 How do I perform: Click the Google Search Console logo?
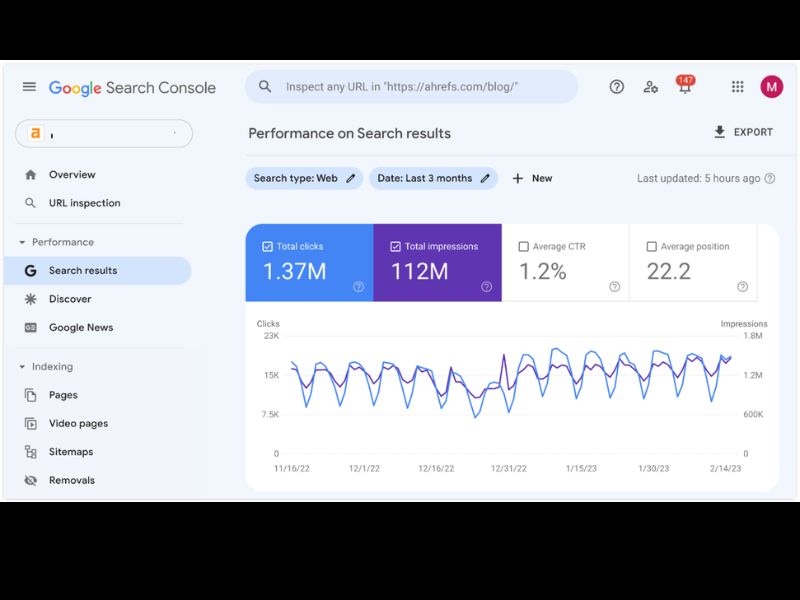(x=132, y=88)
